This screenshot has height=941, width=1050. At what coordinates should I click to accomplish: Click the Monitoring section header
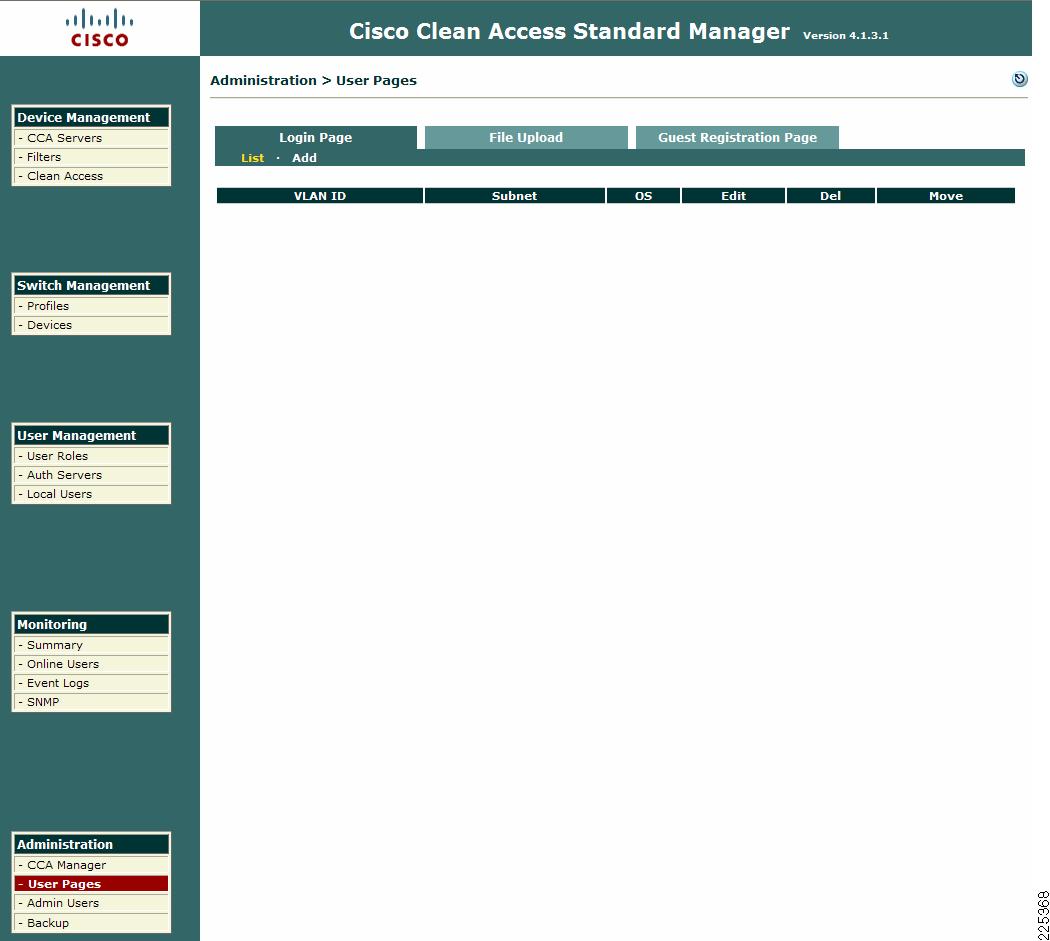coord(92,624)
